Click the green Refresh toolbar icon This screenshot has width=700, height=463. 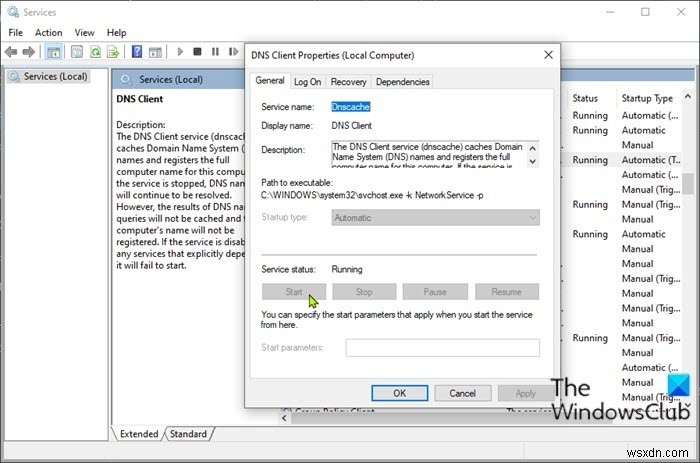pyautogui.click(x=95, y=52)
